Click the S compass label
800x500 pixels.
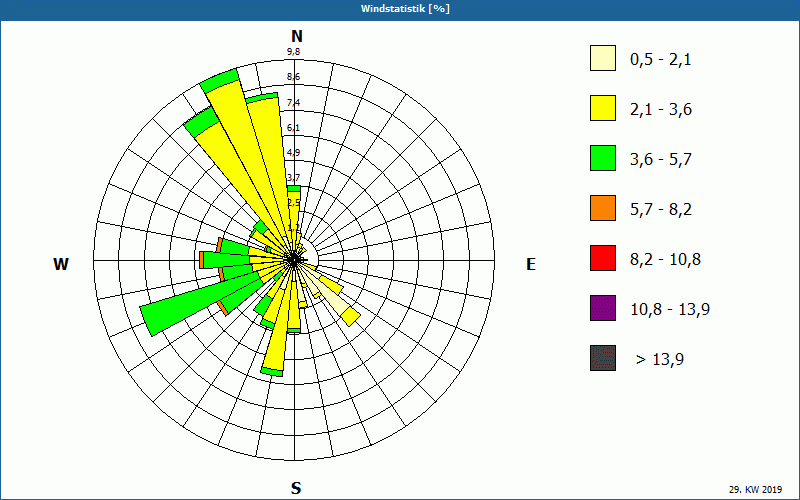[x=296, y=488]
